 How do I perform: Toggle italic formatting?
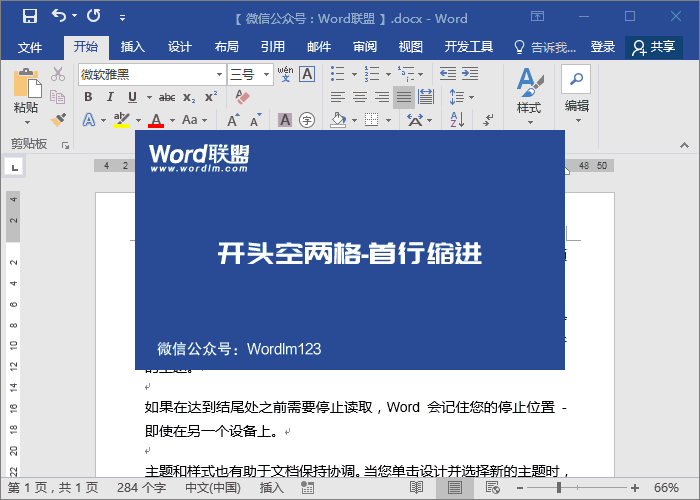pyautogui.click(x=110, y=97)
